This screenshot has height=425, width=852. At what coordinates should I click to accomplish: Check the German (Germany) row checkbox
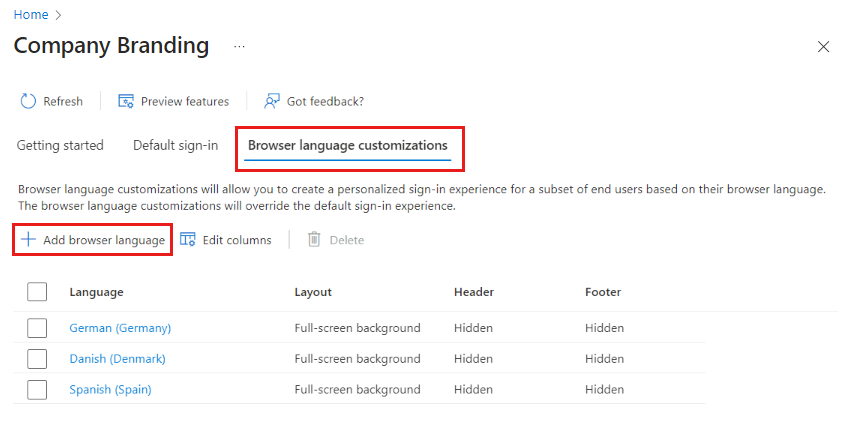click(x=37, y=328)
